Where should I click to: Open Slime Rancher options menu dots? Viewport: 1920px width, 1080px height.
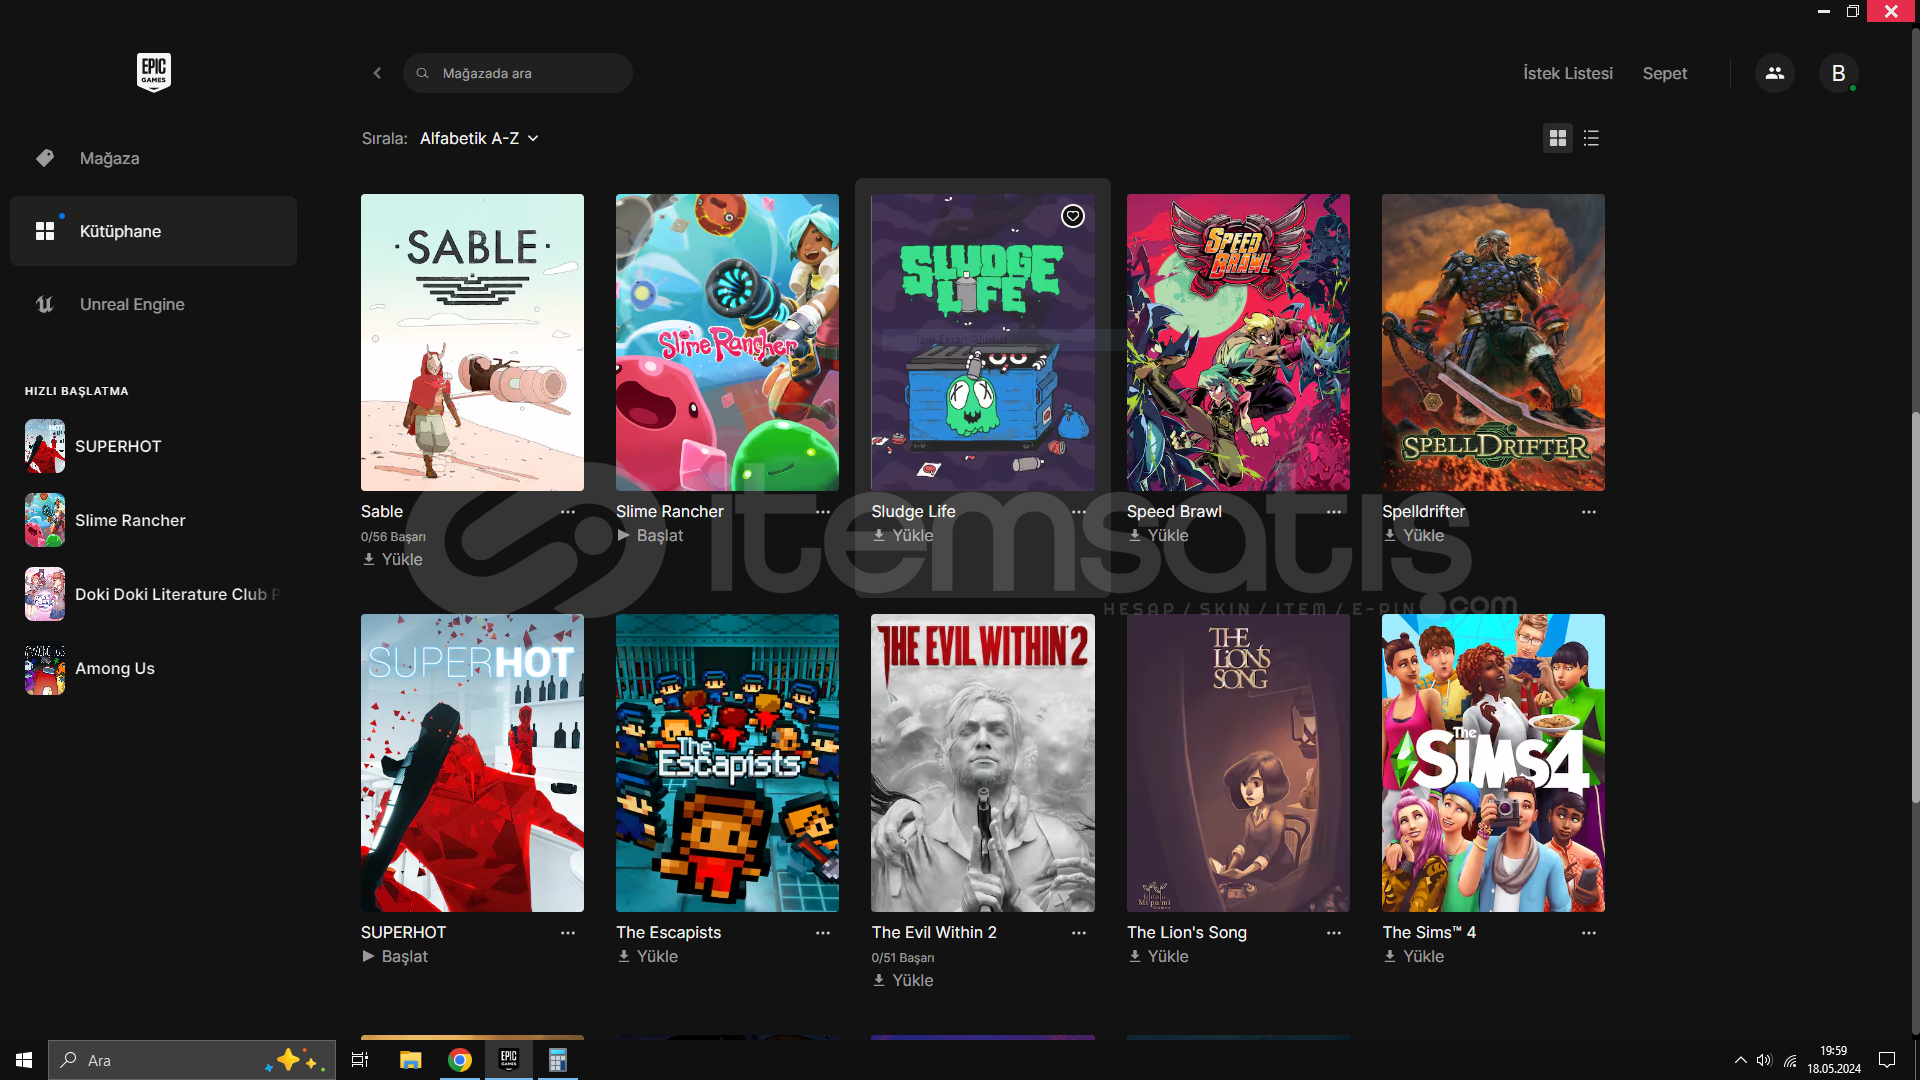[823, 512]
